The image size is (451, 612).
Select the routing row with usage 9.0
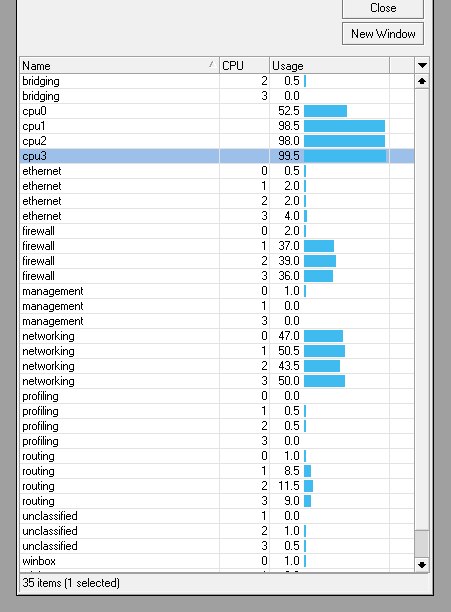[x=217, y=501]
